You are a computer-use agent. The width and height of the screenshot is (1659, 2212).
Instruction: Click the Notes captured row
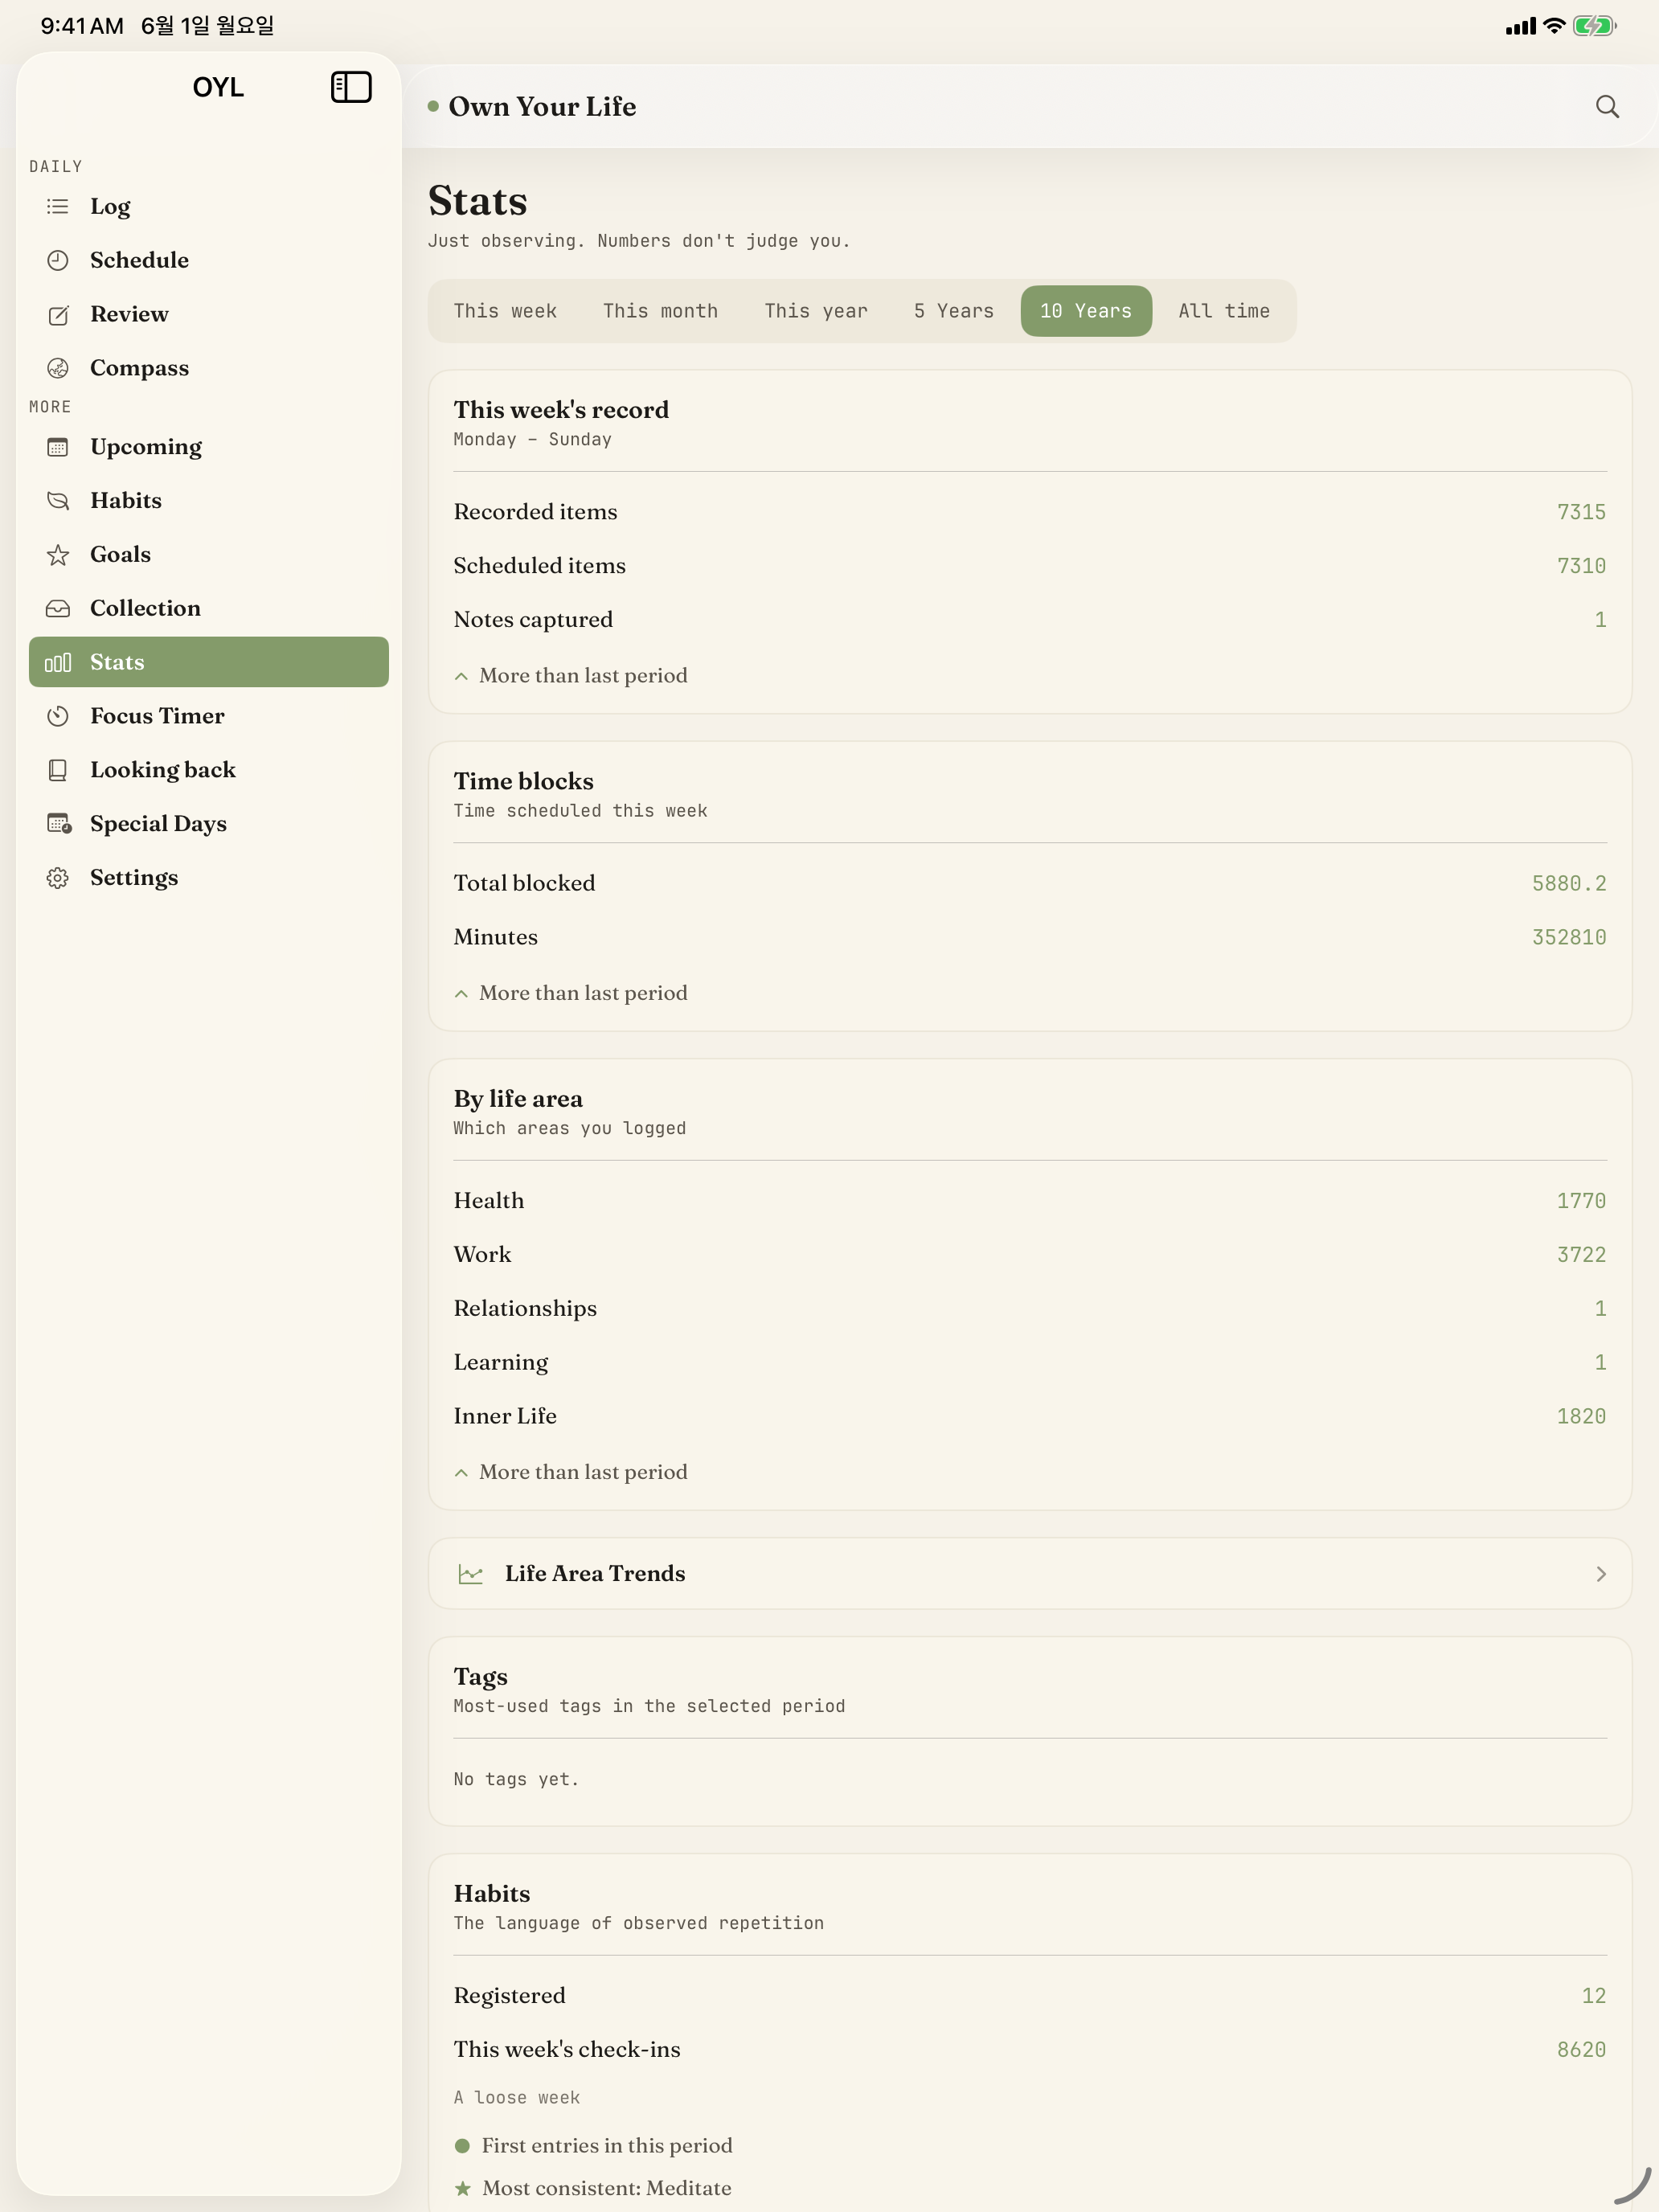coord(1030,620)
